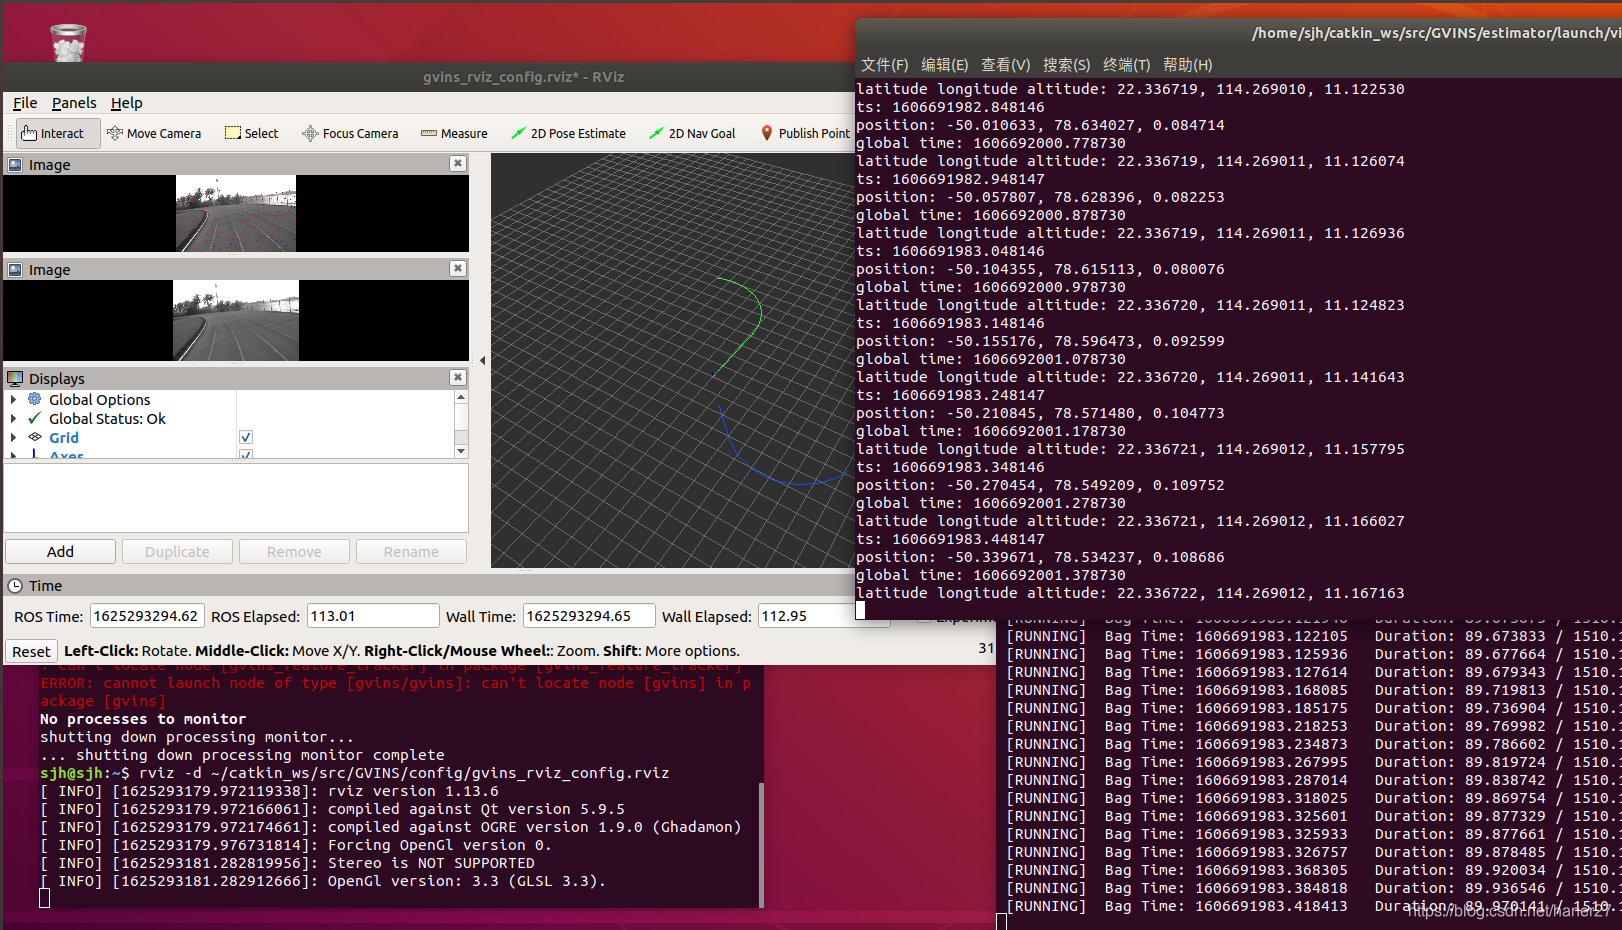Screen dimensions: 1622x930
Task: Click the Global Status checkmark icon
Action: [35, 418]
